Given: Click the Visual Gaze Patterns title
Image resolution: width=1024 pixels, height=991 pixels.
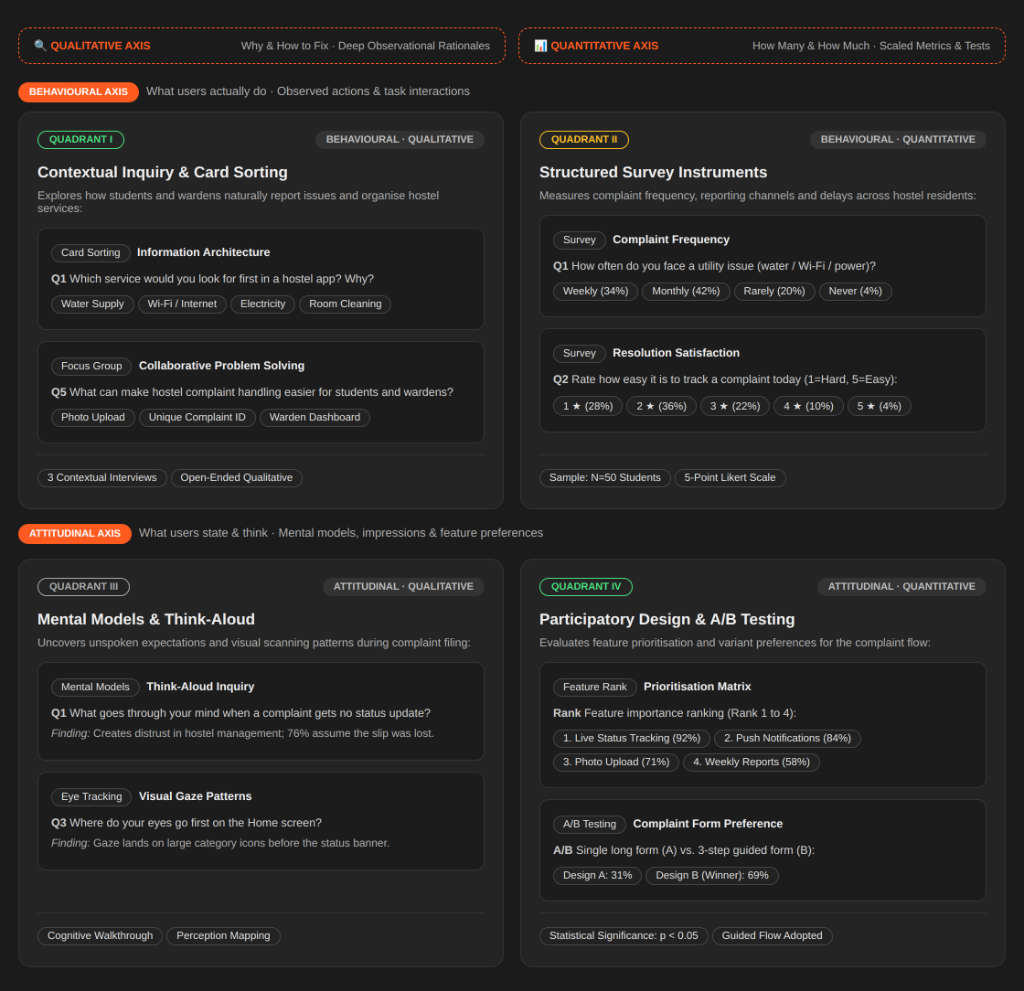Looking at the screenshot, I should [195, 797].
